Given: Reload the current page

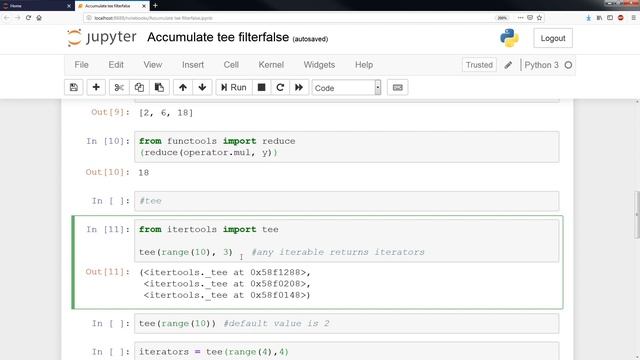Looking at the screenshot, I should coord(28,18).
